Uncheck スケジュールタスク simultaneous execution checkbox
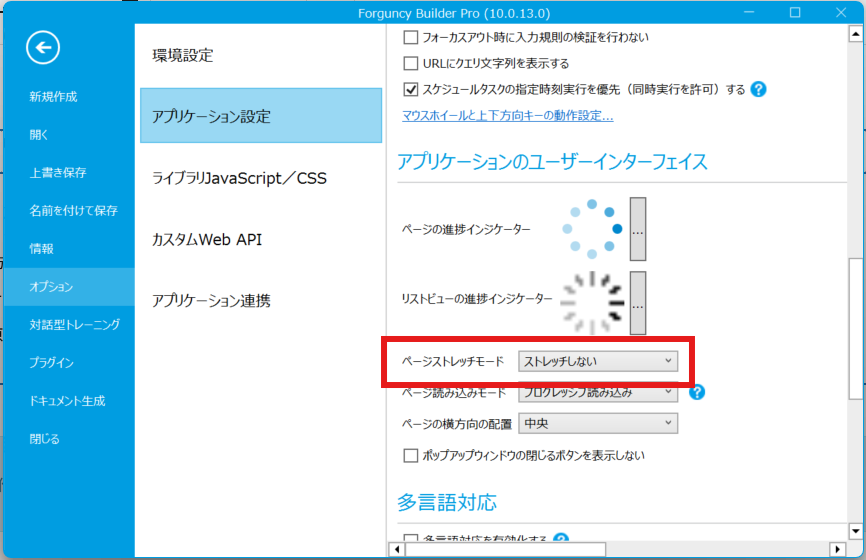The width and height of the screenshot is (866, 560). [410, 89]
